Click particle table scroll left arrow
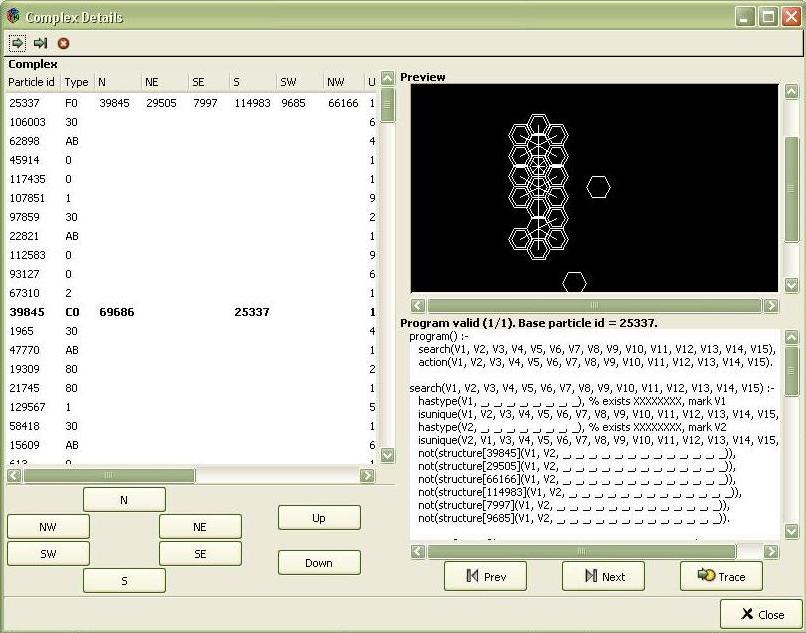 (x=14, y=476)
